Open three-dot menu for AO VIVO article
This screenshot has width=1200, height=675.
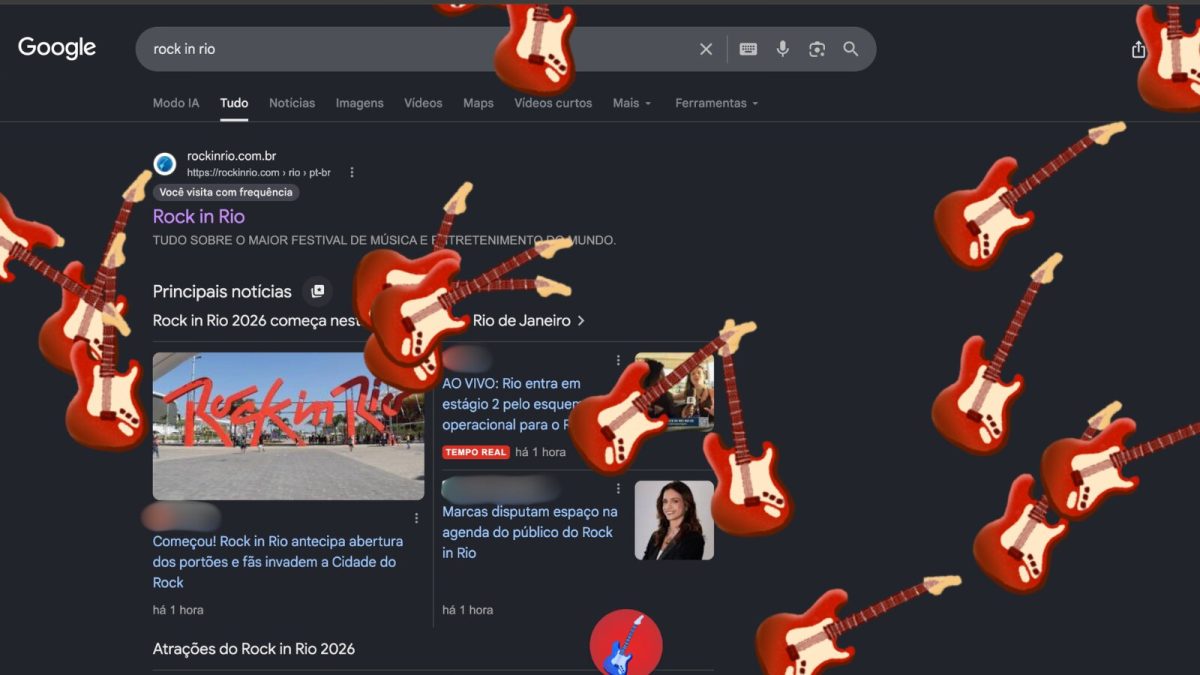[618, 360]
